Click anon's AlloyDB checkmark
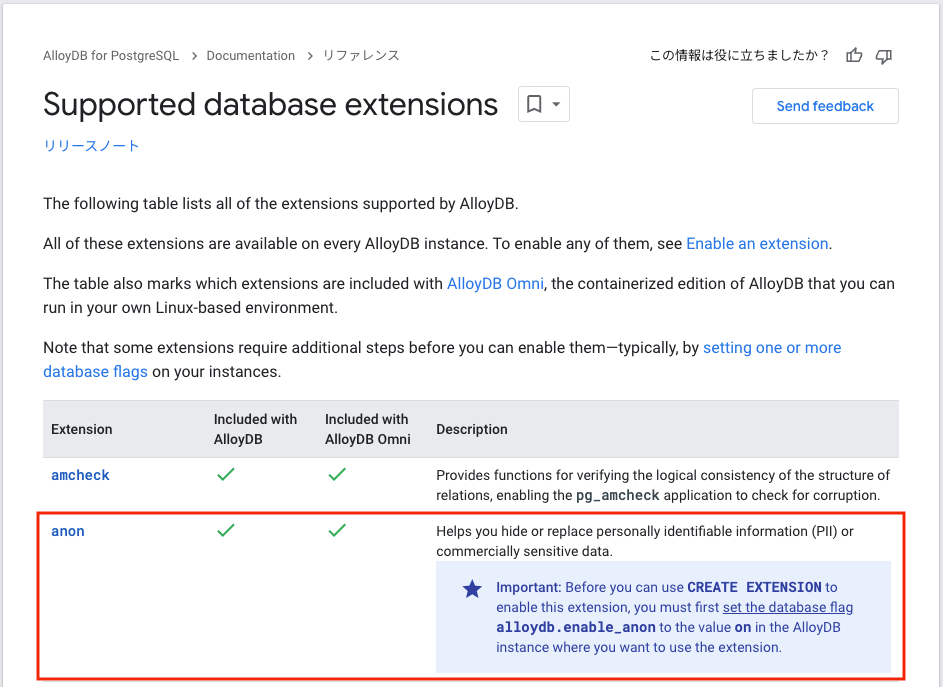The width and height of the screenshot is (943, 687). coord(226,530)
